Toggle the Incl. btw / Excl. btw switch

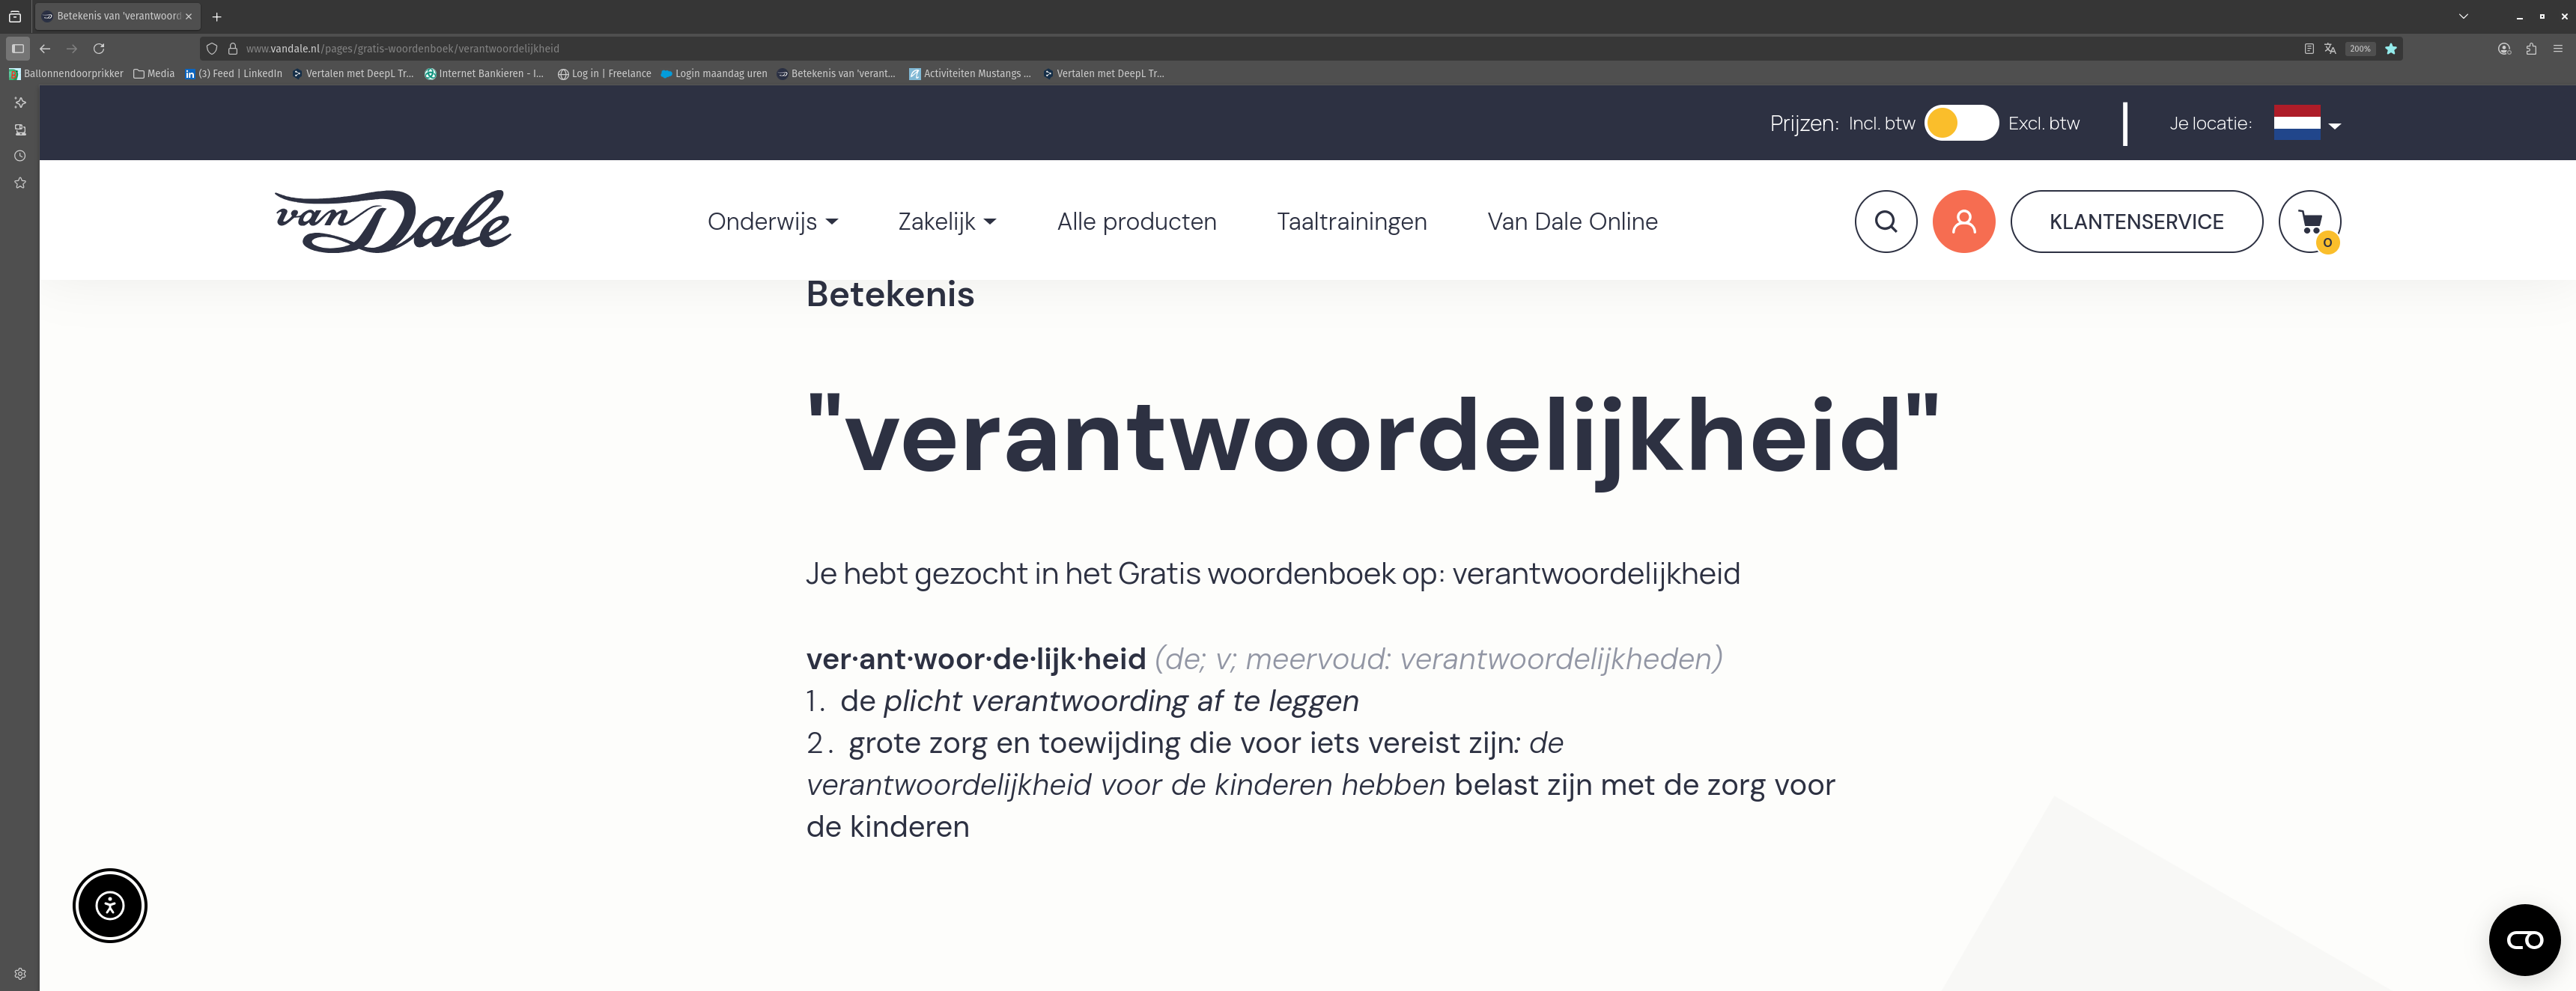tap(1961, 123)
